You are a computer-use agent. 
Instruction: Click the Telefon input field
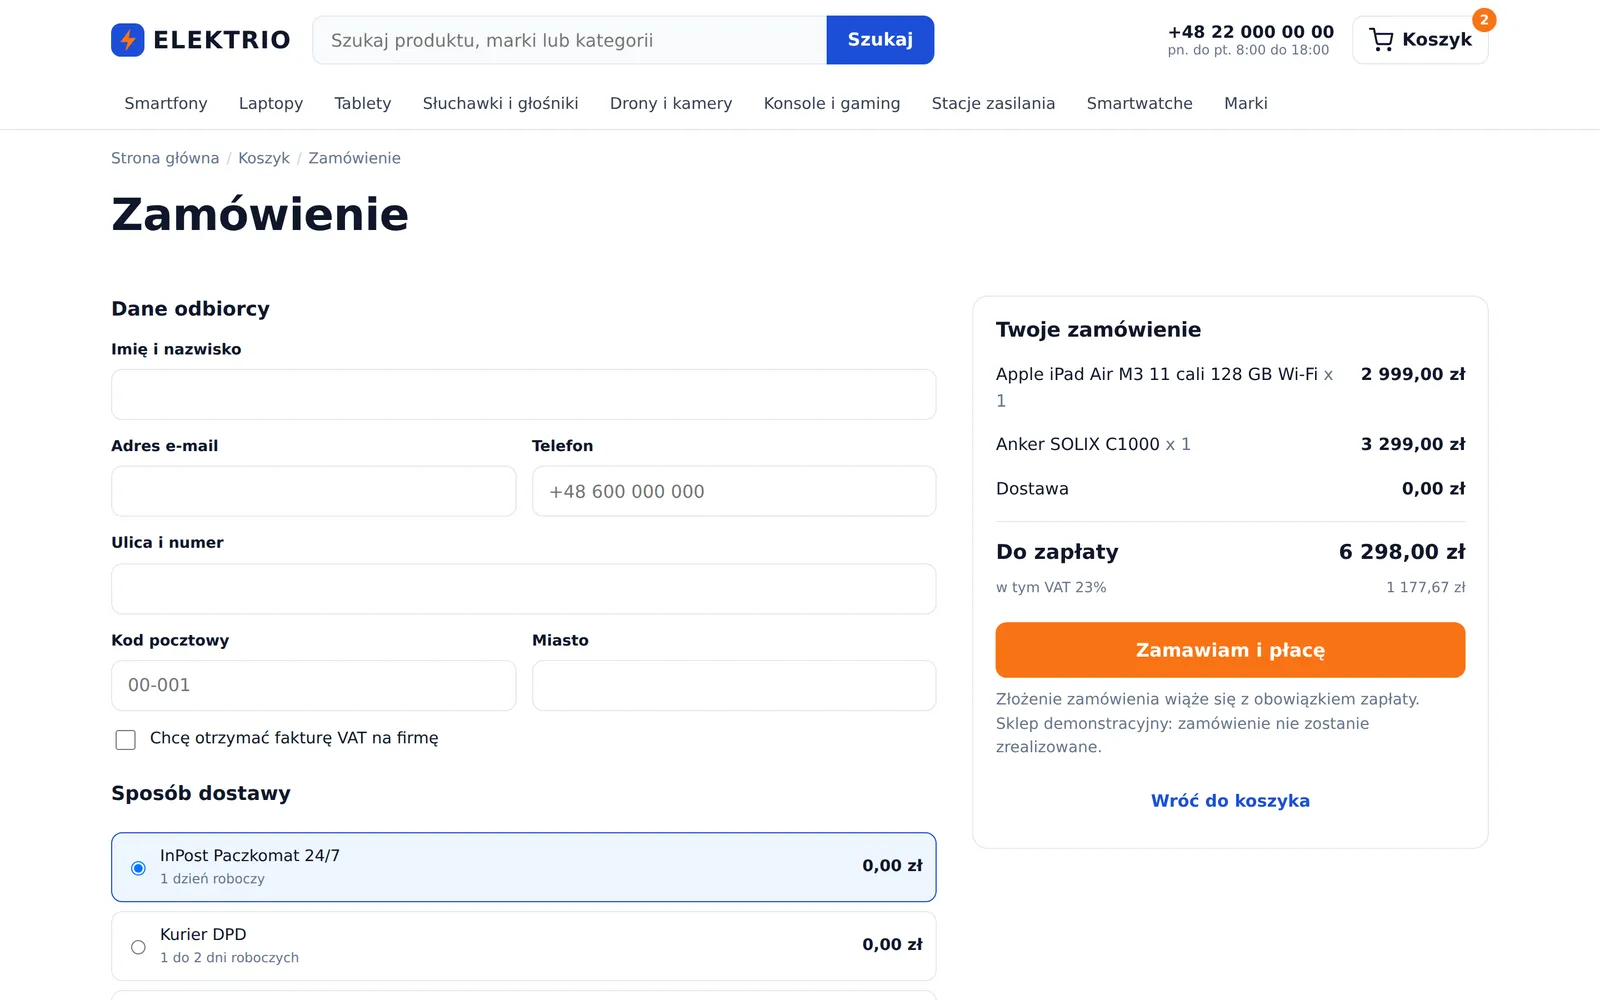pos(734,491)
